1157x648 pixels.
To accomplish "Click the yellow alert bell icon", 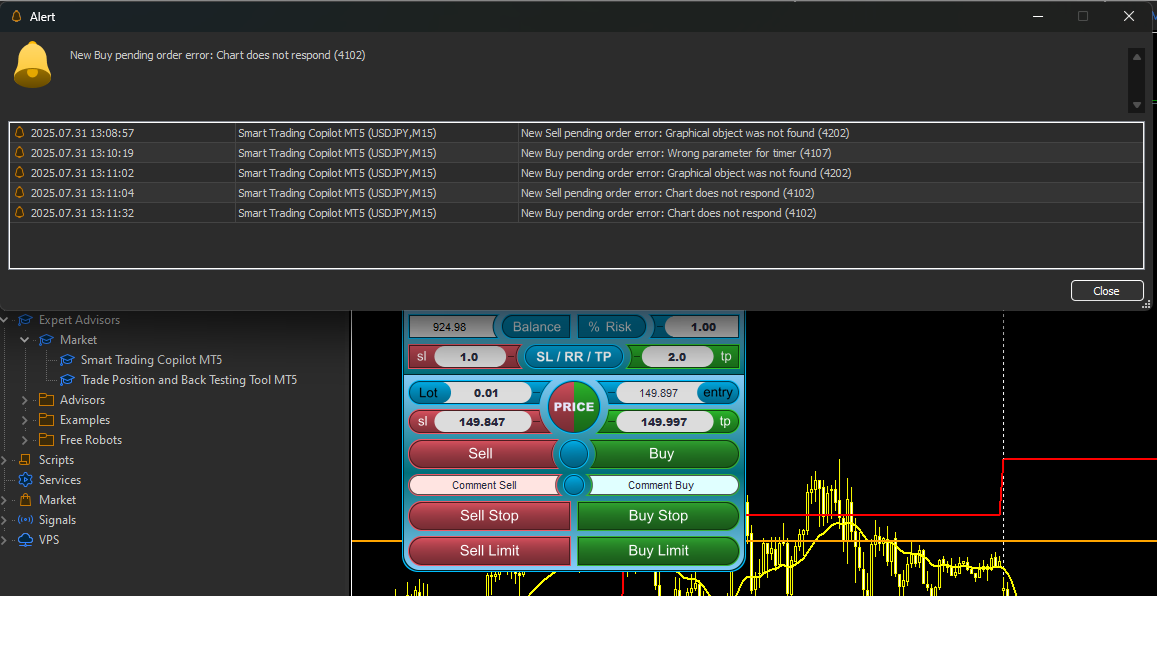I will (32, 65).
